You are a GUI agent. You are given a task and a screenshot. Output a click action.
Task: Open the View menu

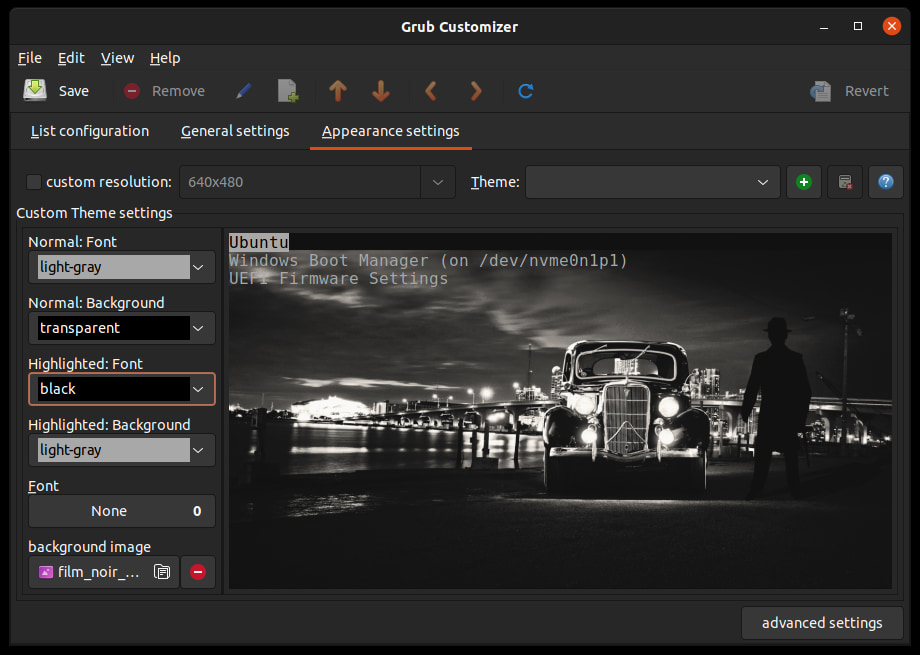point(117,58)
